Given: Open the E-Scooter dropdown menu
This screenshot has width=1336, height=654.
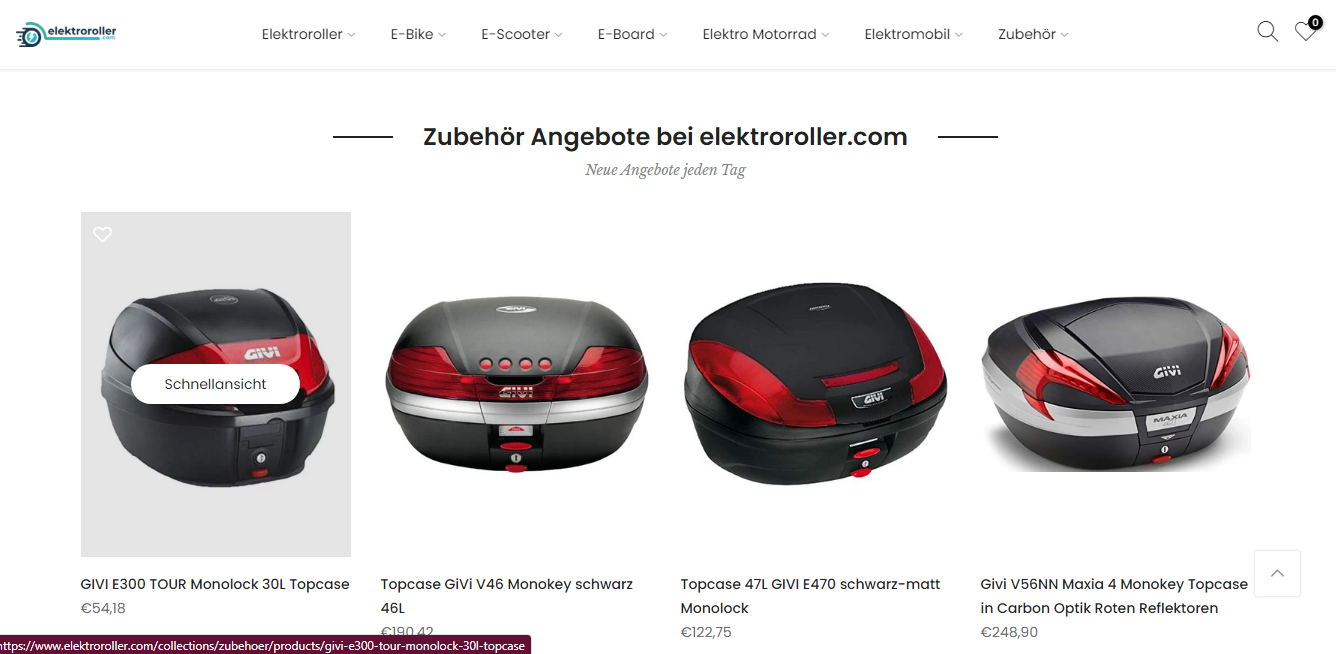Looking at the screenshot, I should [522, 34].
